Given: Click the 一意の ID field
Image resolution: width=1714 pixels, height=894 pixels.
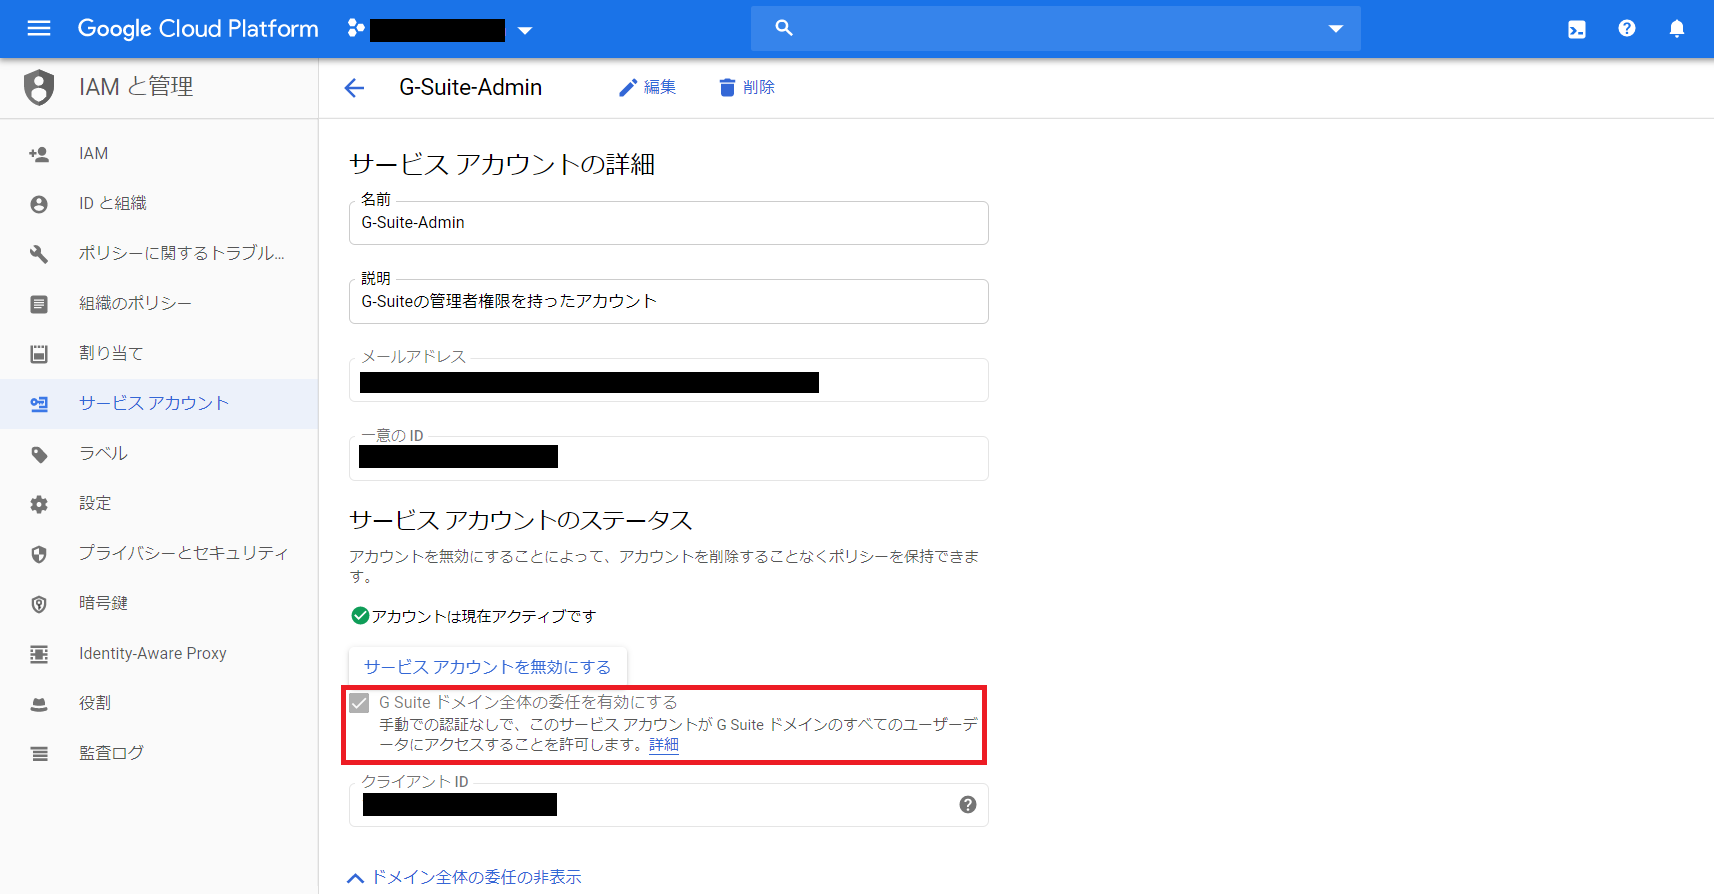Looking at the screenshot, I should (x=668, y=458).
